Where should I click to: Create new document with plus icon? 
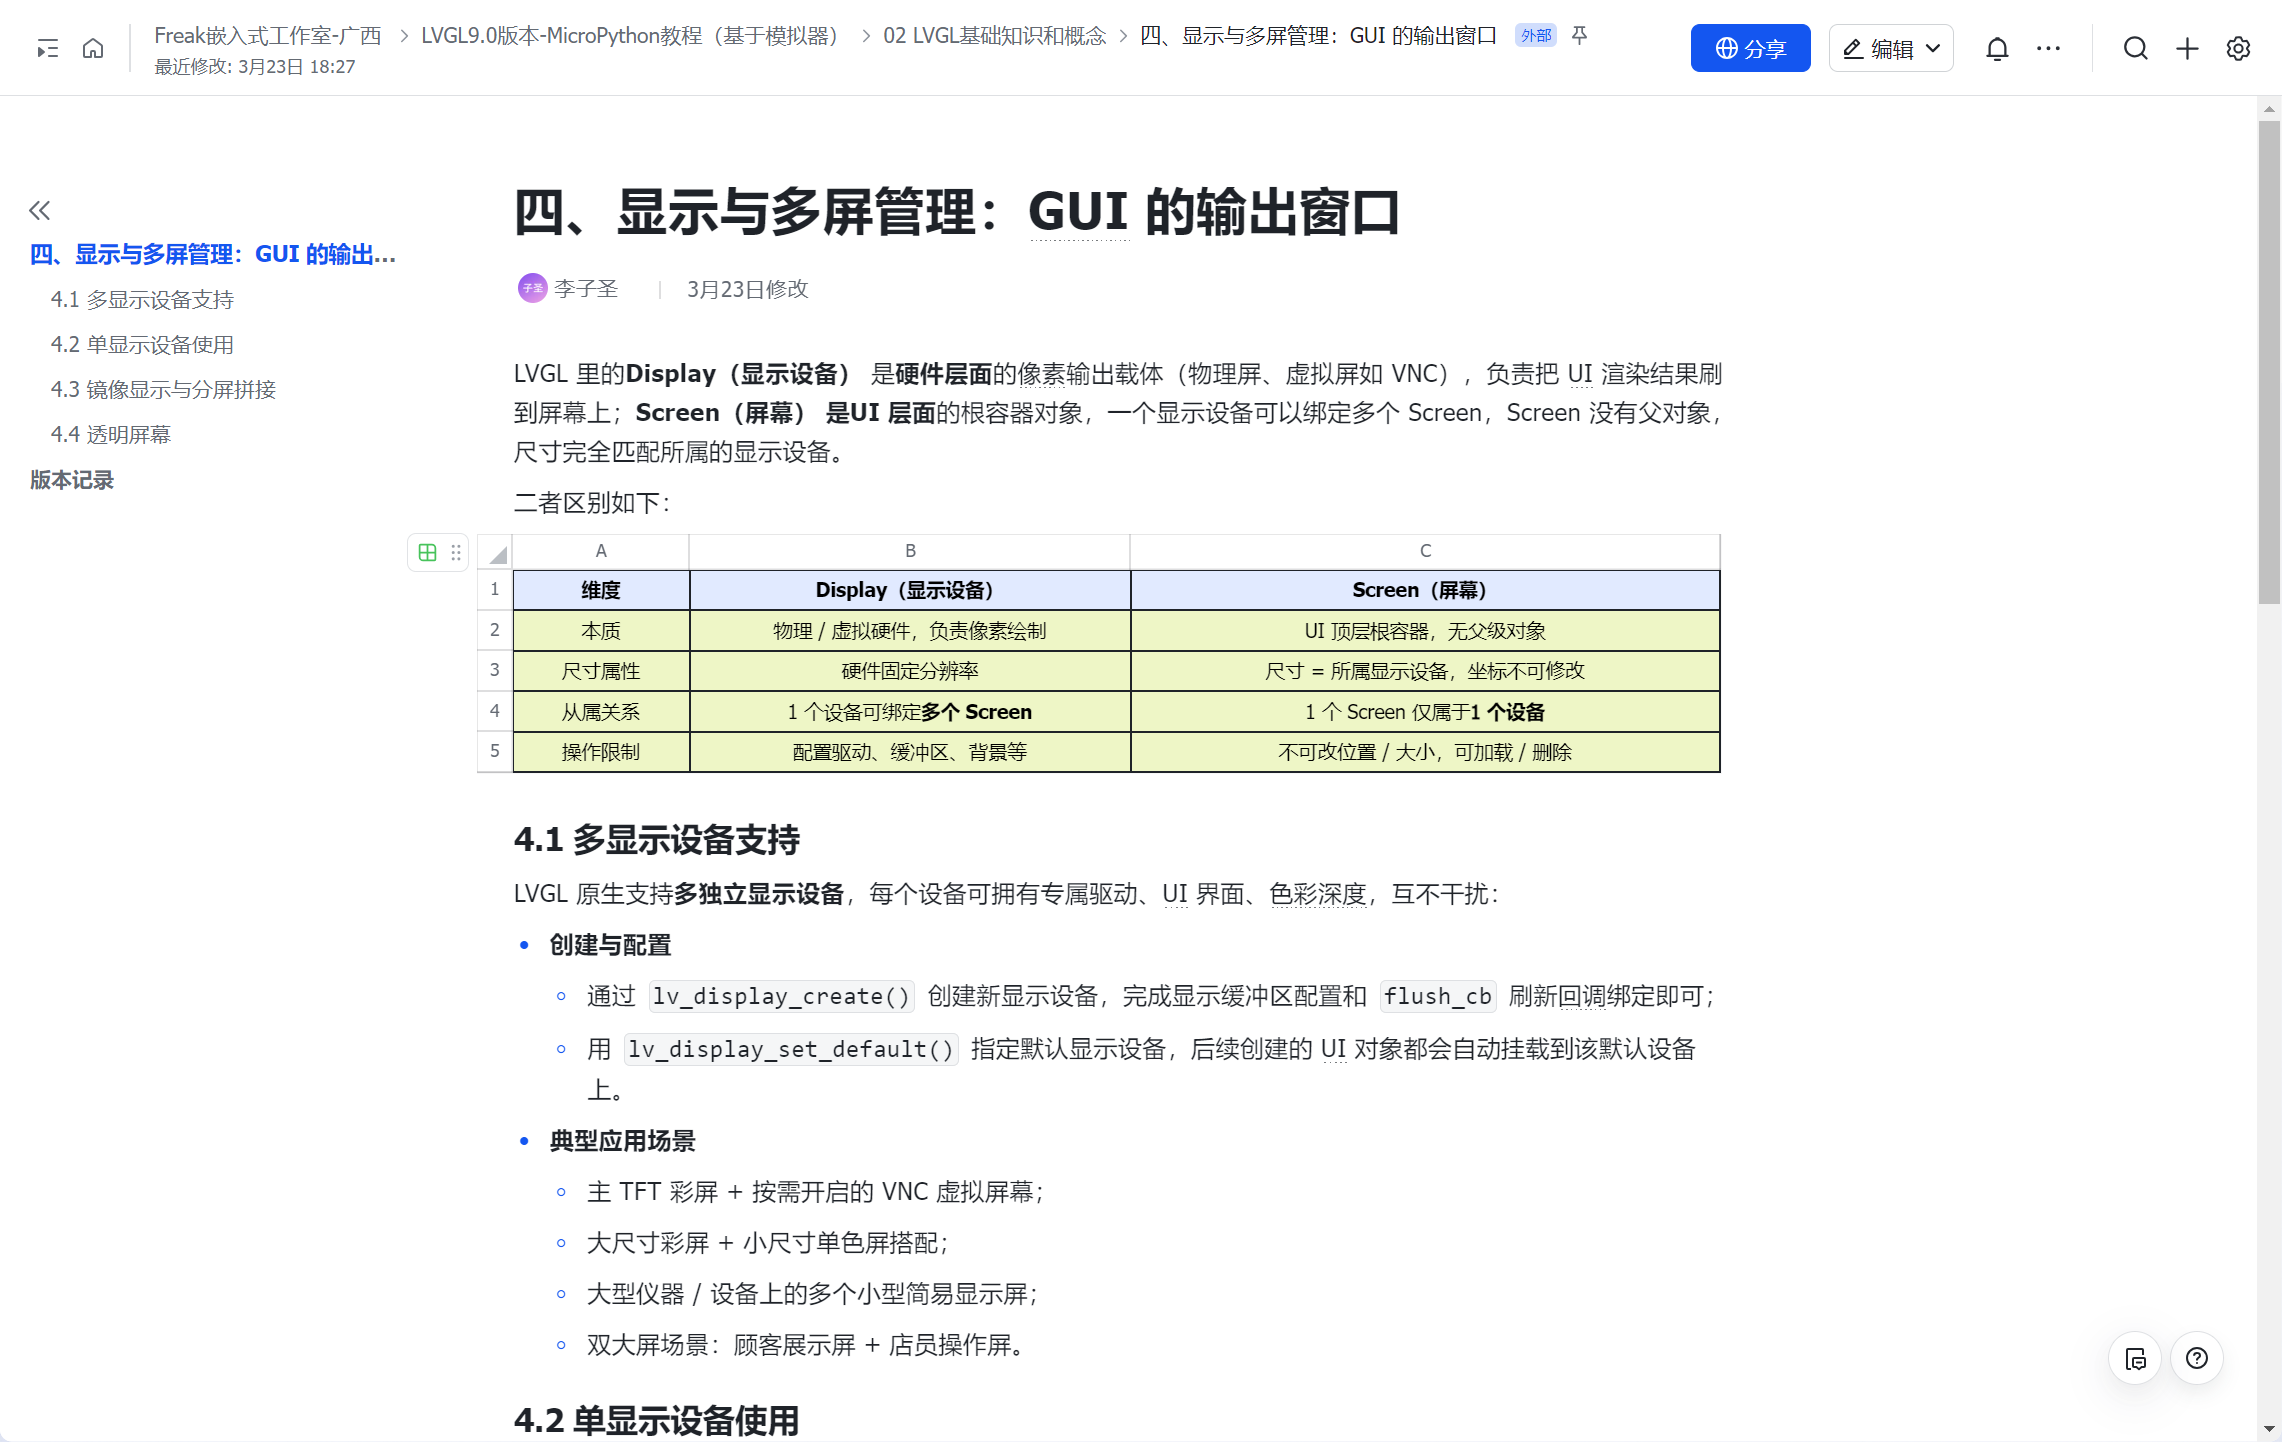[2187, 48]
